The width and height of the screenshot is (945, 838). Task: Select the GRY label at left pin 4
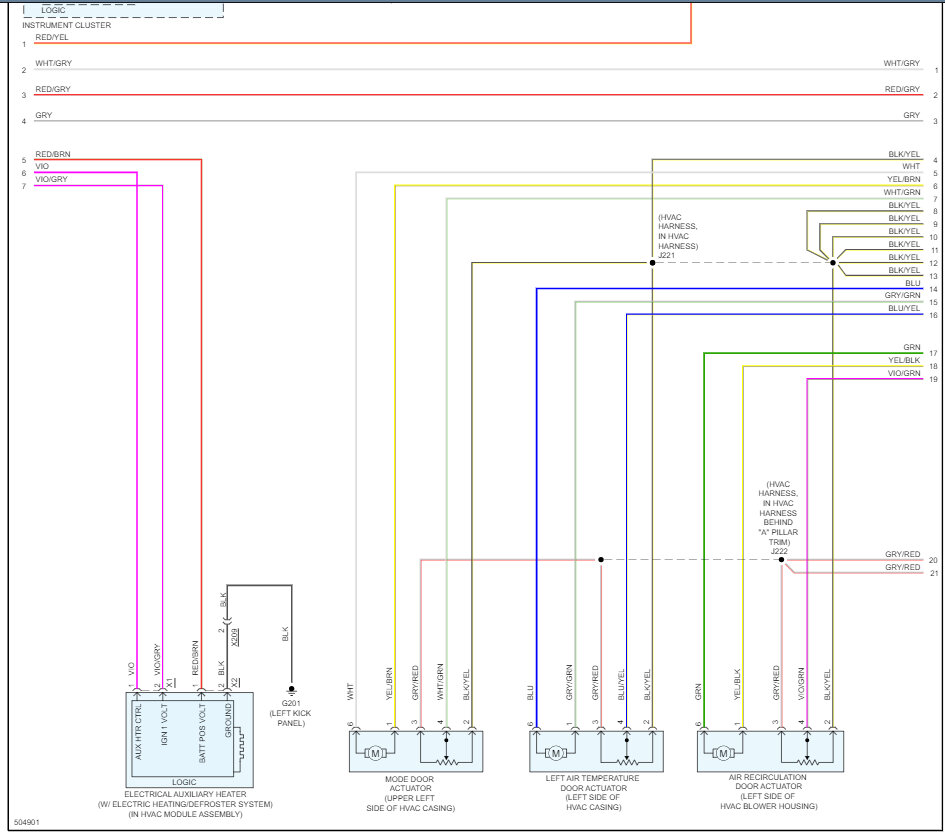click(43, 115)
